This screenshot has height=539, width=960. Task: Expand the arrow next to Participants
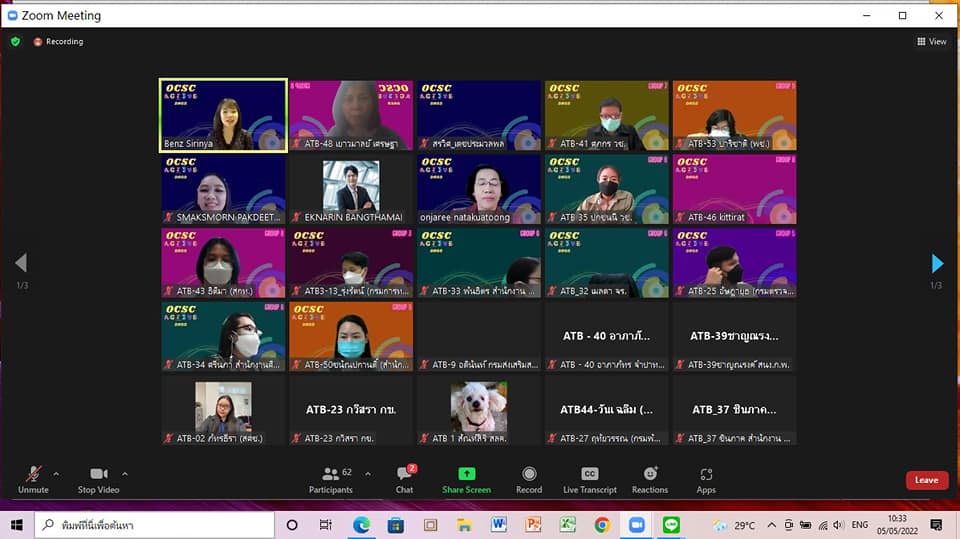(x=368, y=473)
